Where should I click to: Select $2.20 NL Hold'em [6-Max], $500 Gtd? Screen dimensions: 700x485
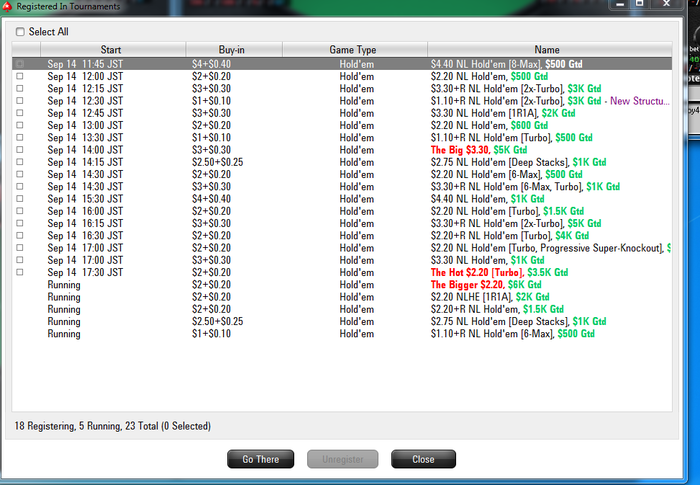342,175
